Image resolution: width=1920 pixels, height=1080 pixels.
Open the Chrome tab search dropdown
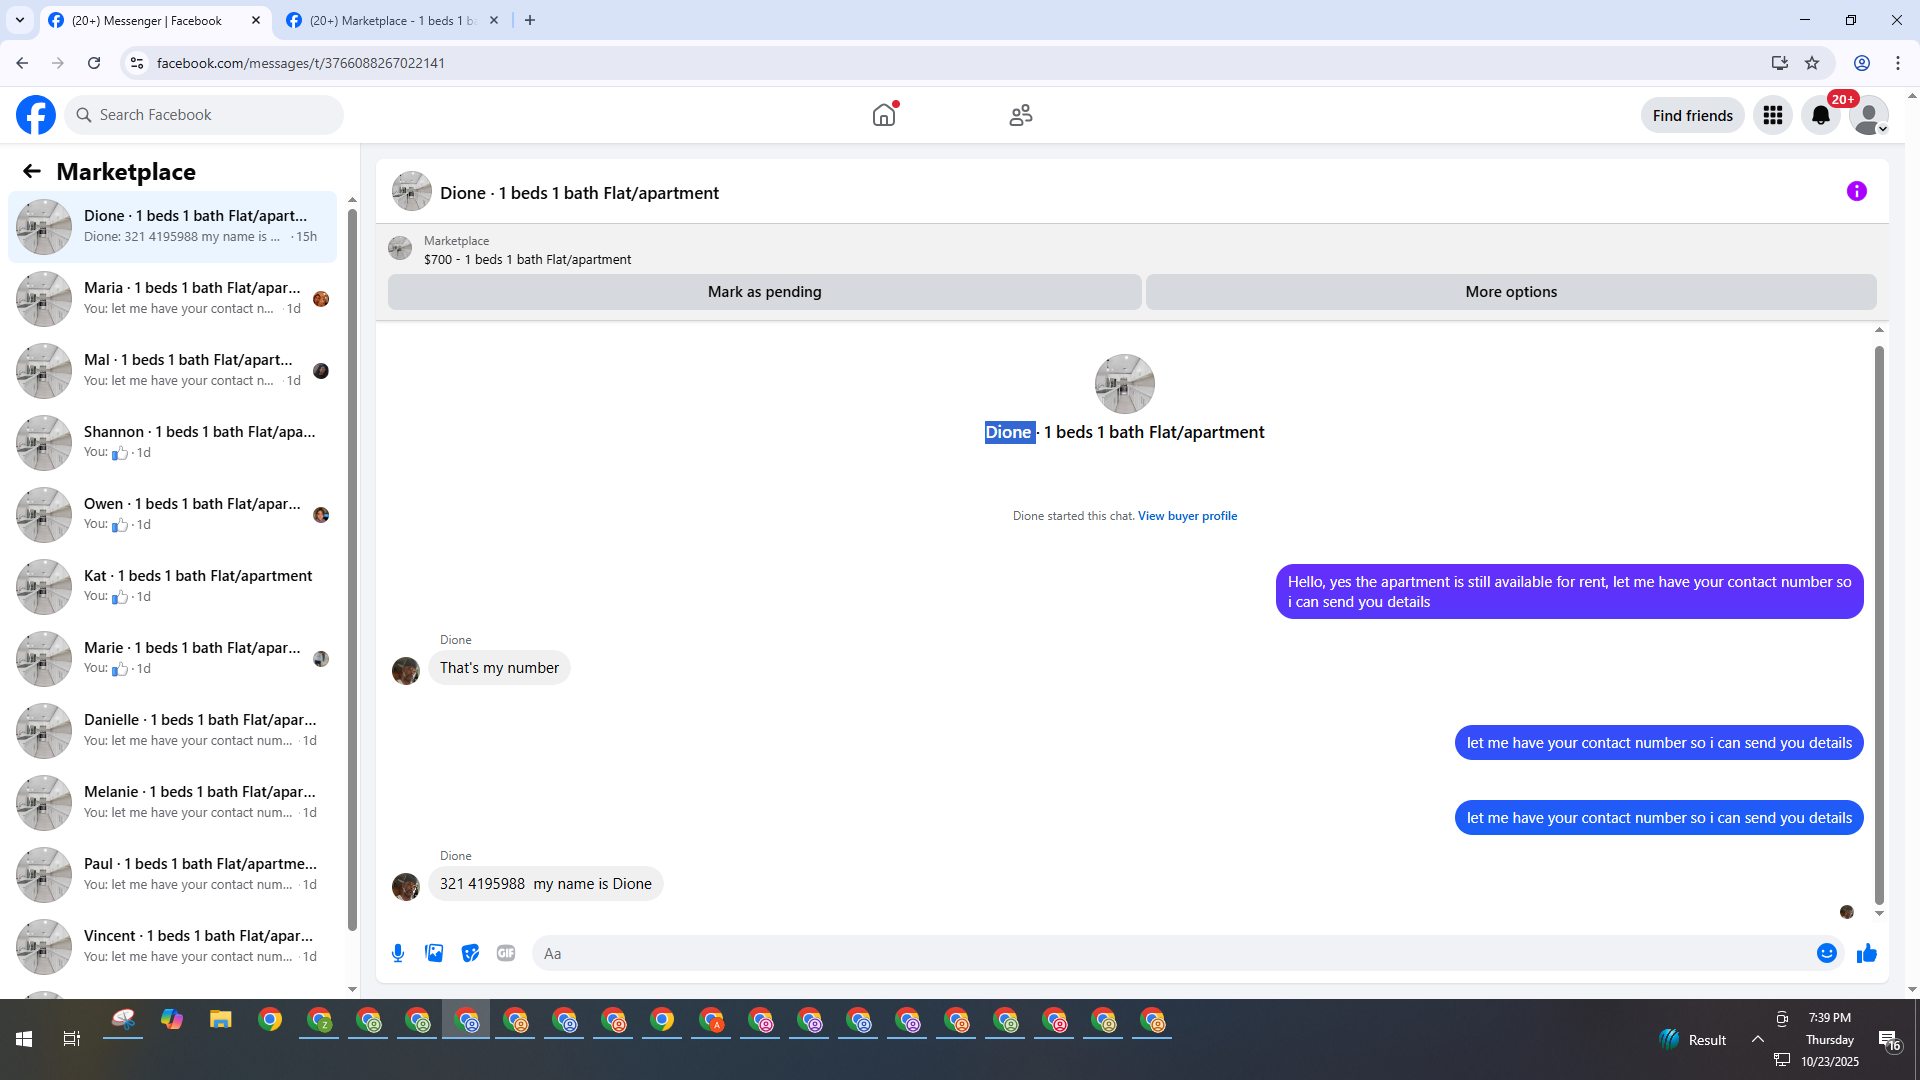pos(19,20)
